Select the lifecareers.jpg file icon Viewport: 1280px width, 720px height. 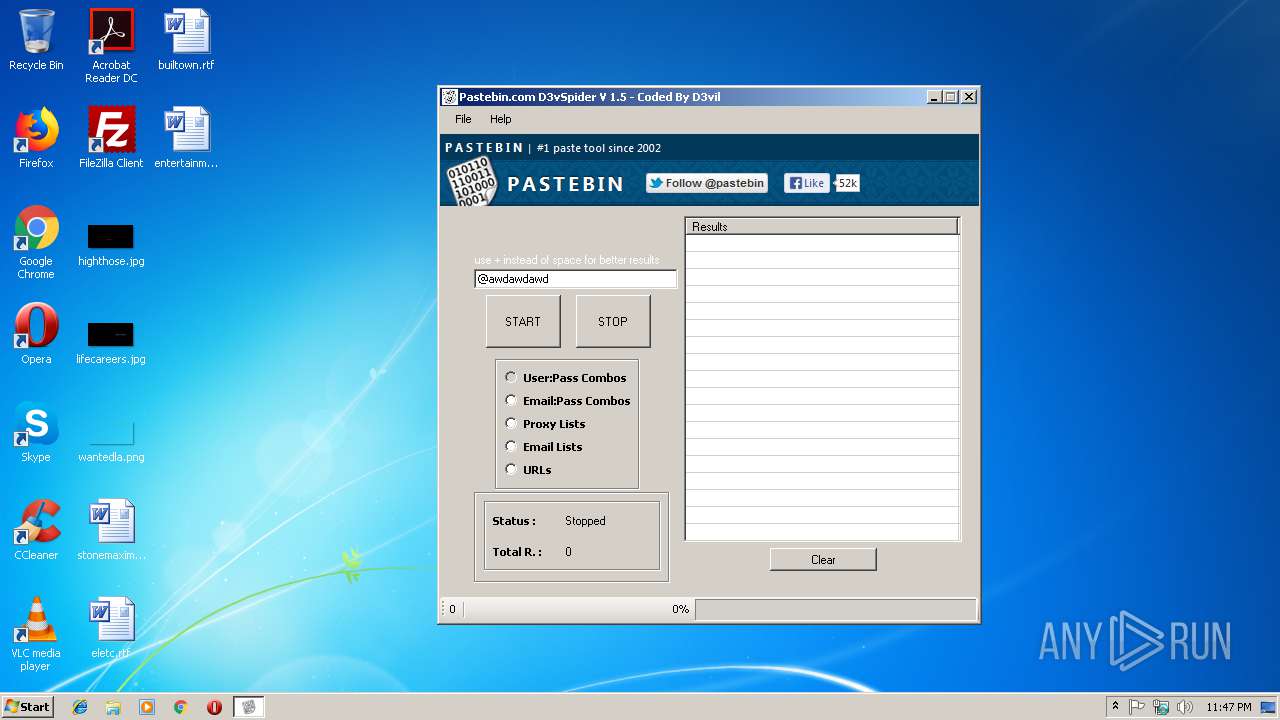(111, 342)
